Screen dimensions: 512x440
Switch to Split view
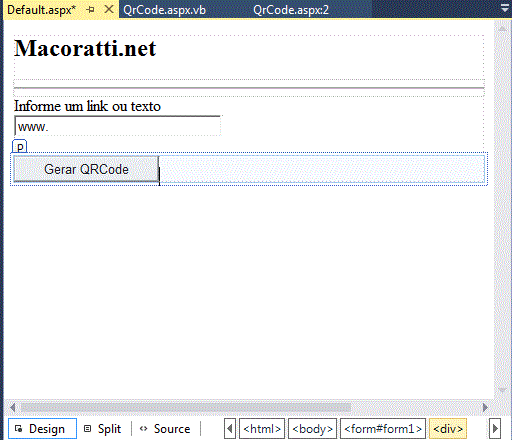(102, 429)
